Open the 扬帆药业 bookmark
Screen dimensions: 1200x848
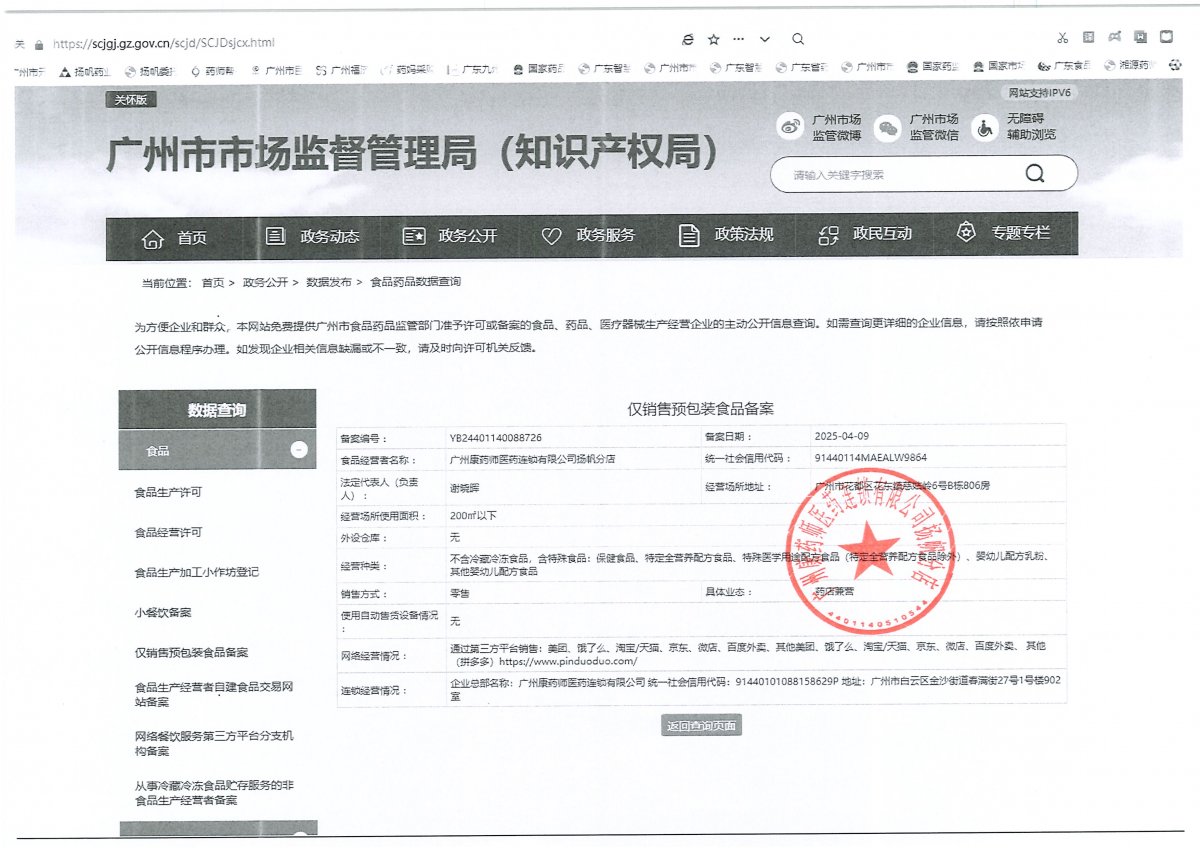tap(87, 70)
